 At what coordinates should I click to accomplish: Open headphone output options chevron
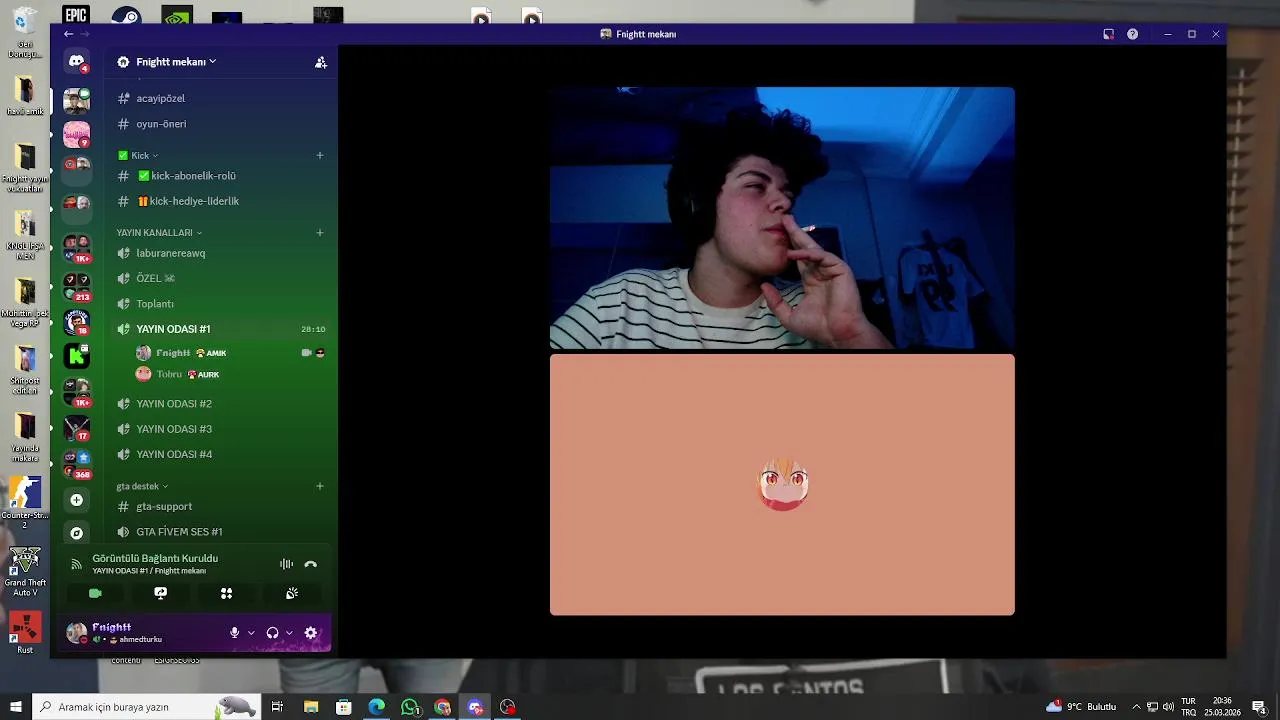pyautogui.click(x=289, y=633)
